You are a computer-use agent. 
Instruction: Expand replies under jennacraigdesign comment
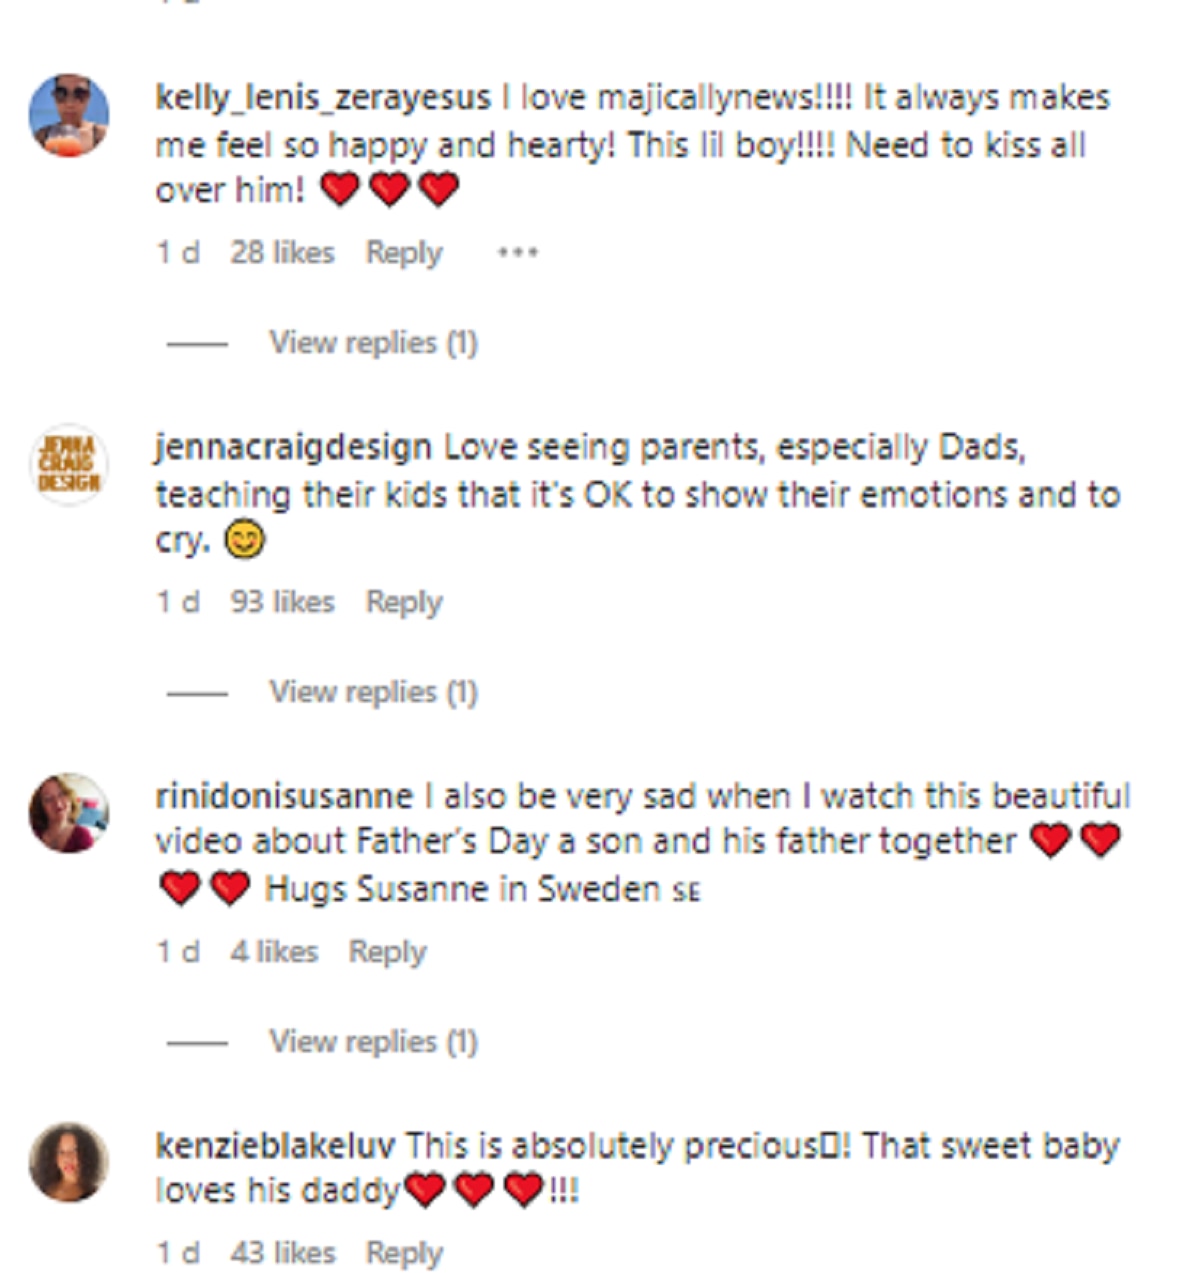click(x=372, y=692)
